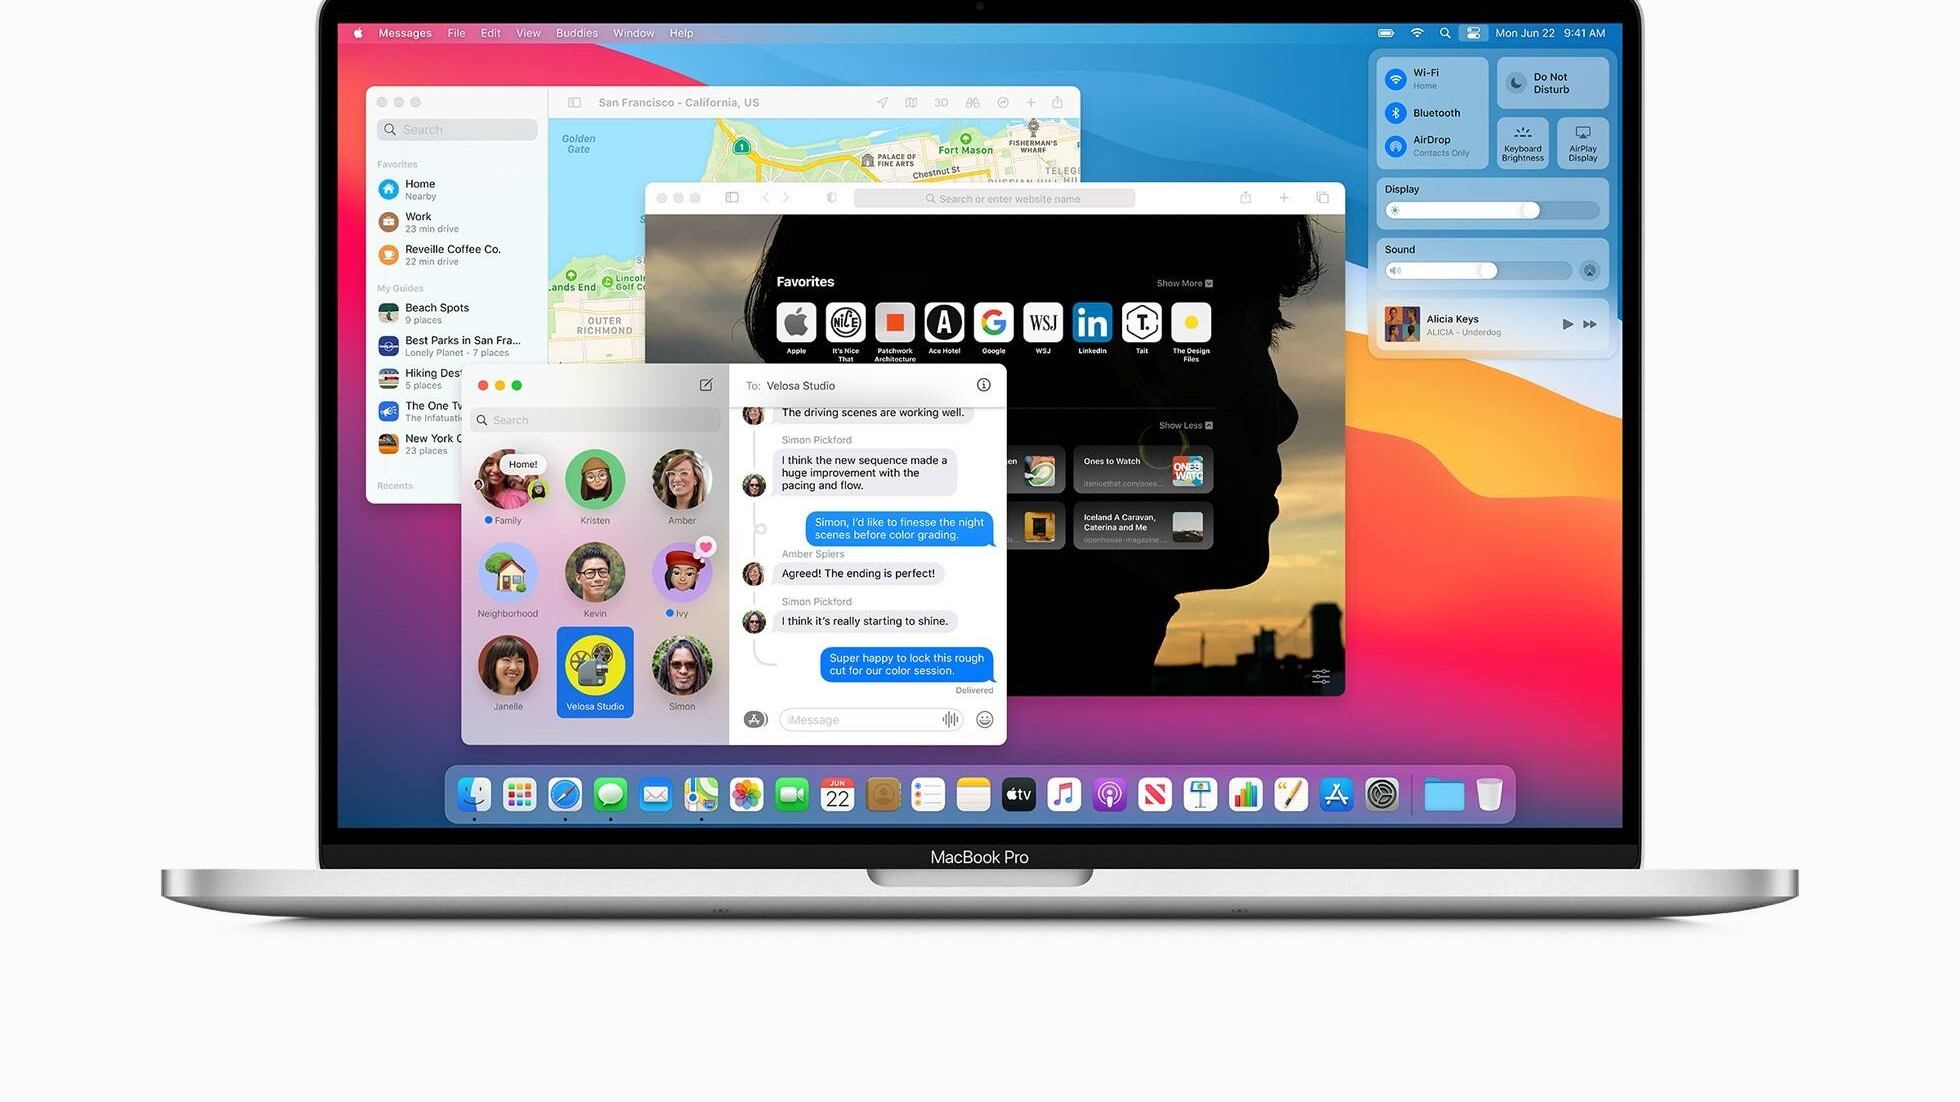Toggle Bluetooth on or off
The image size is (1960, 1102).
[x=1396, y=113]
